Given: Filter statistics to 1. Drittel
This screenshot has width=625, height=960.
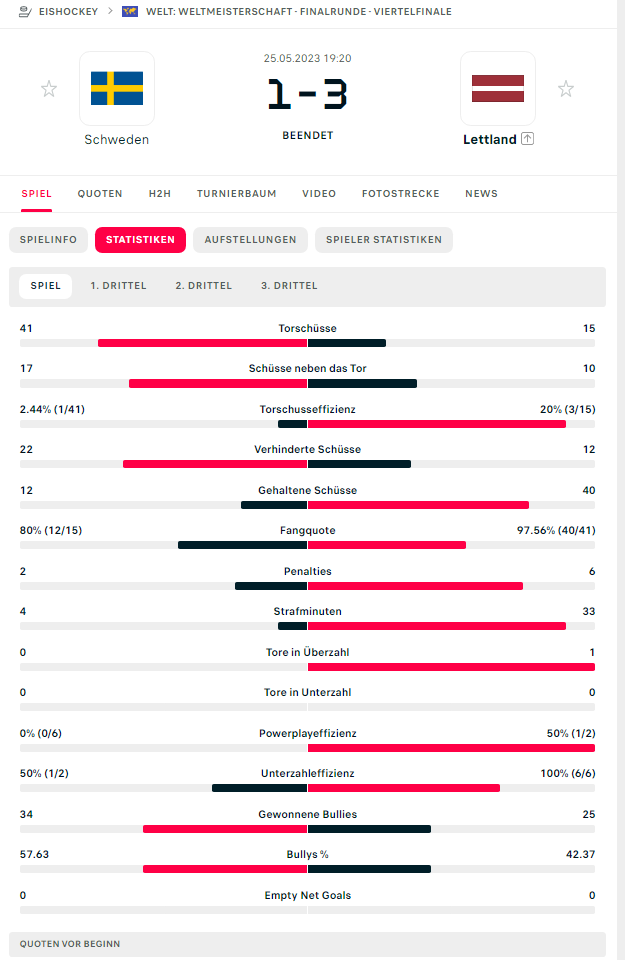Looking at the screenshot, I should [118, 286].
